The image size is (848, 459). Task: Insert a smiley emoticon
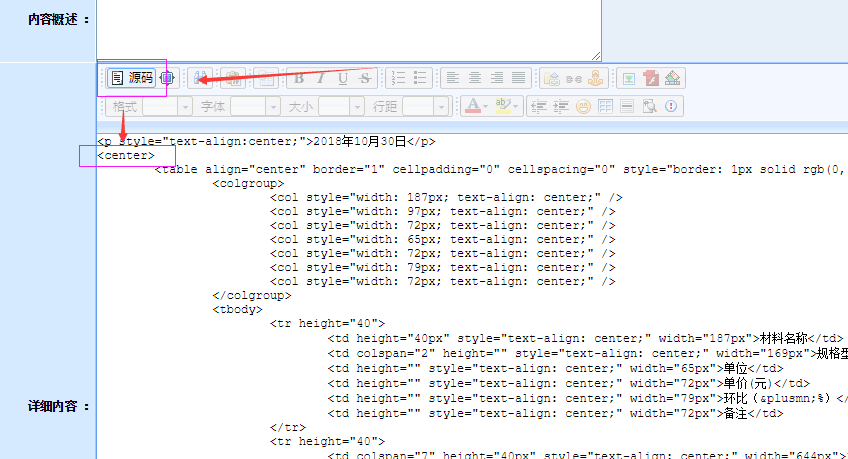583,106
